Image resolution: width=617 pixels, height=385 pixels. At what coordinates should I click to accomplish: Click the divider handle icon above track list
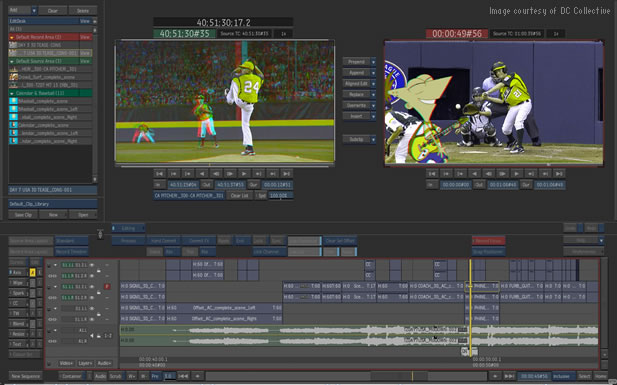click(100, 234)
